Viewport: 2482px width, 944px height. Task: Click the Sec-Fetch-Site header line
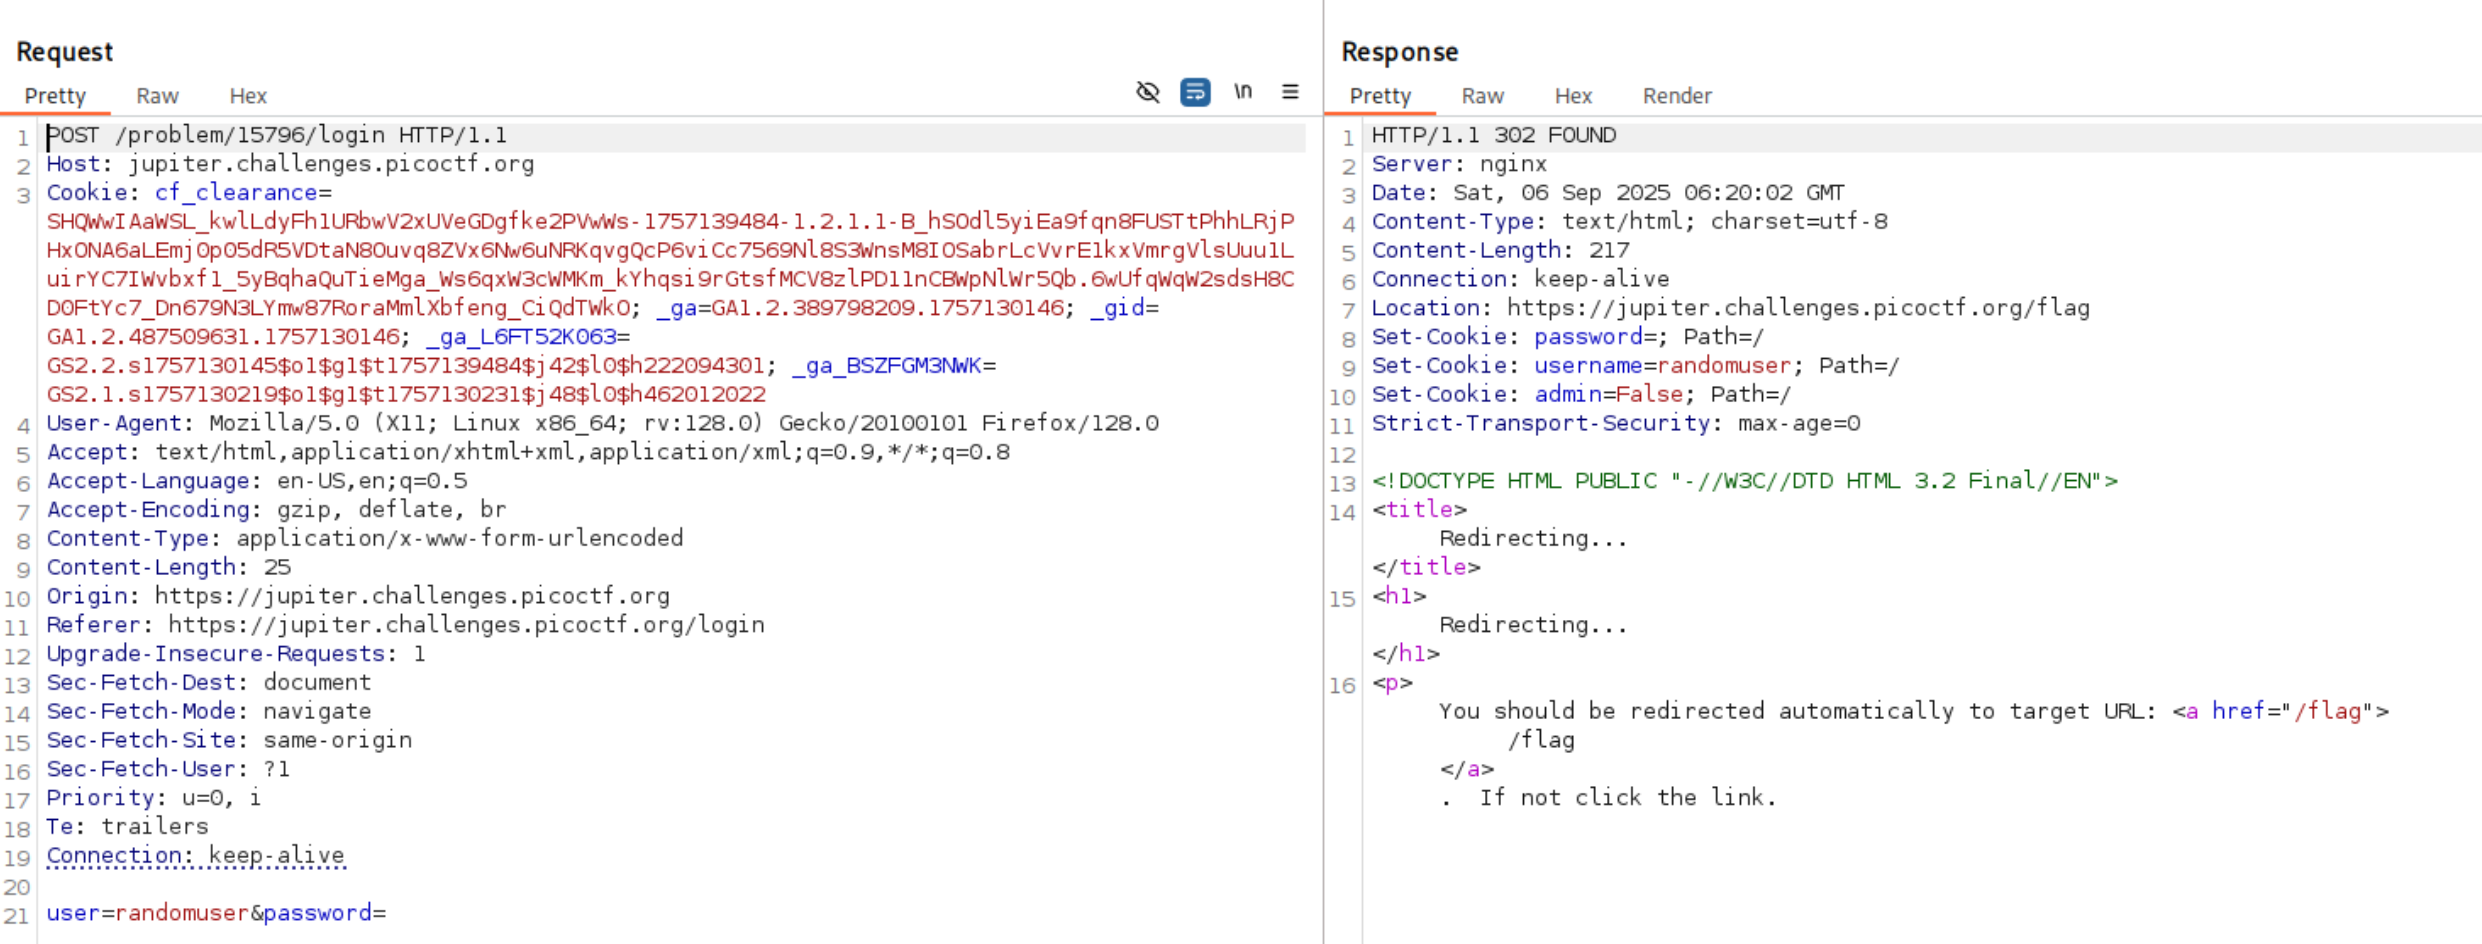coord(229,740)
